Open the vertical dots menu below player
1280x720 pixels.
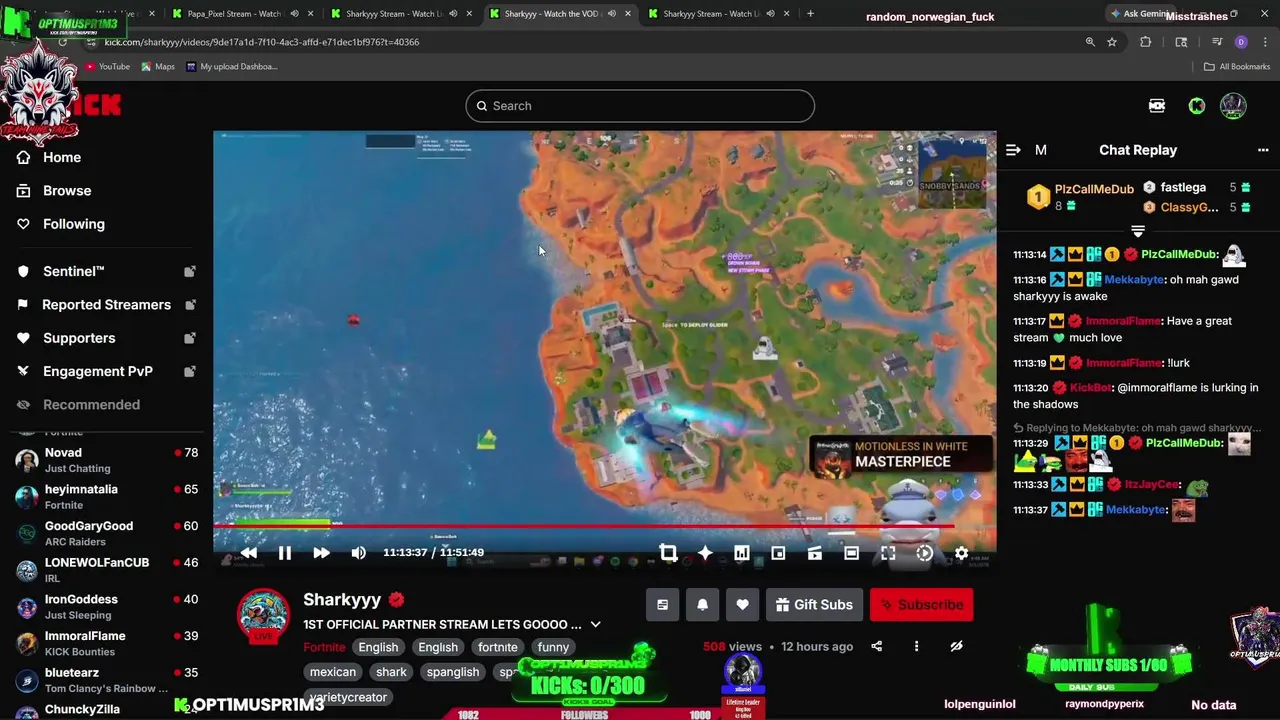[x=916, y=646]
